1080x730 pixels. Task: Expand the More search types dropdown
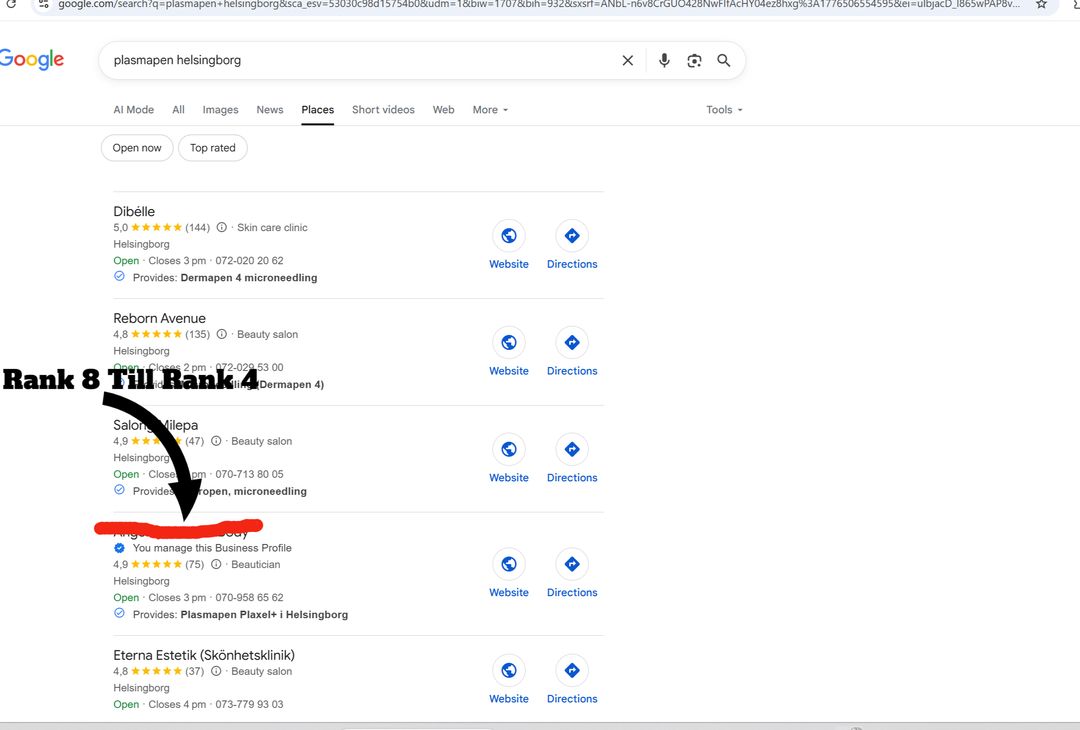[x=490, y=110]
